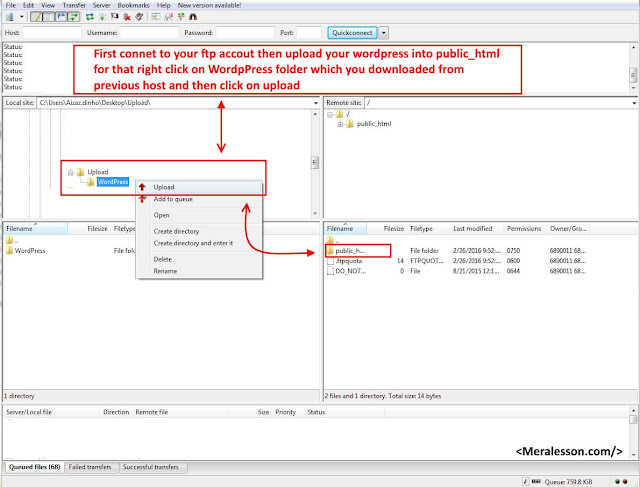Open the Remote site path dropdown
This screenshot has width=640, height=487.
coord(634,103)
